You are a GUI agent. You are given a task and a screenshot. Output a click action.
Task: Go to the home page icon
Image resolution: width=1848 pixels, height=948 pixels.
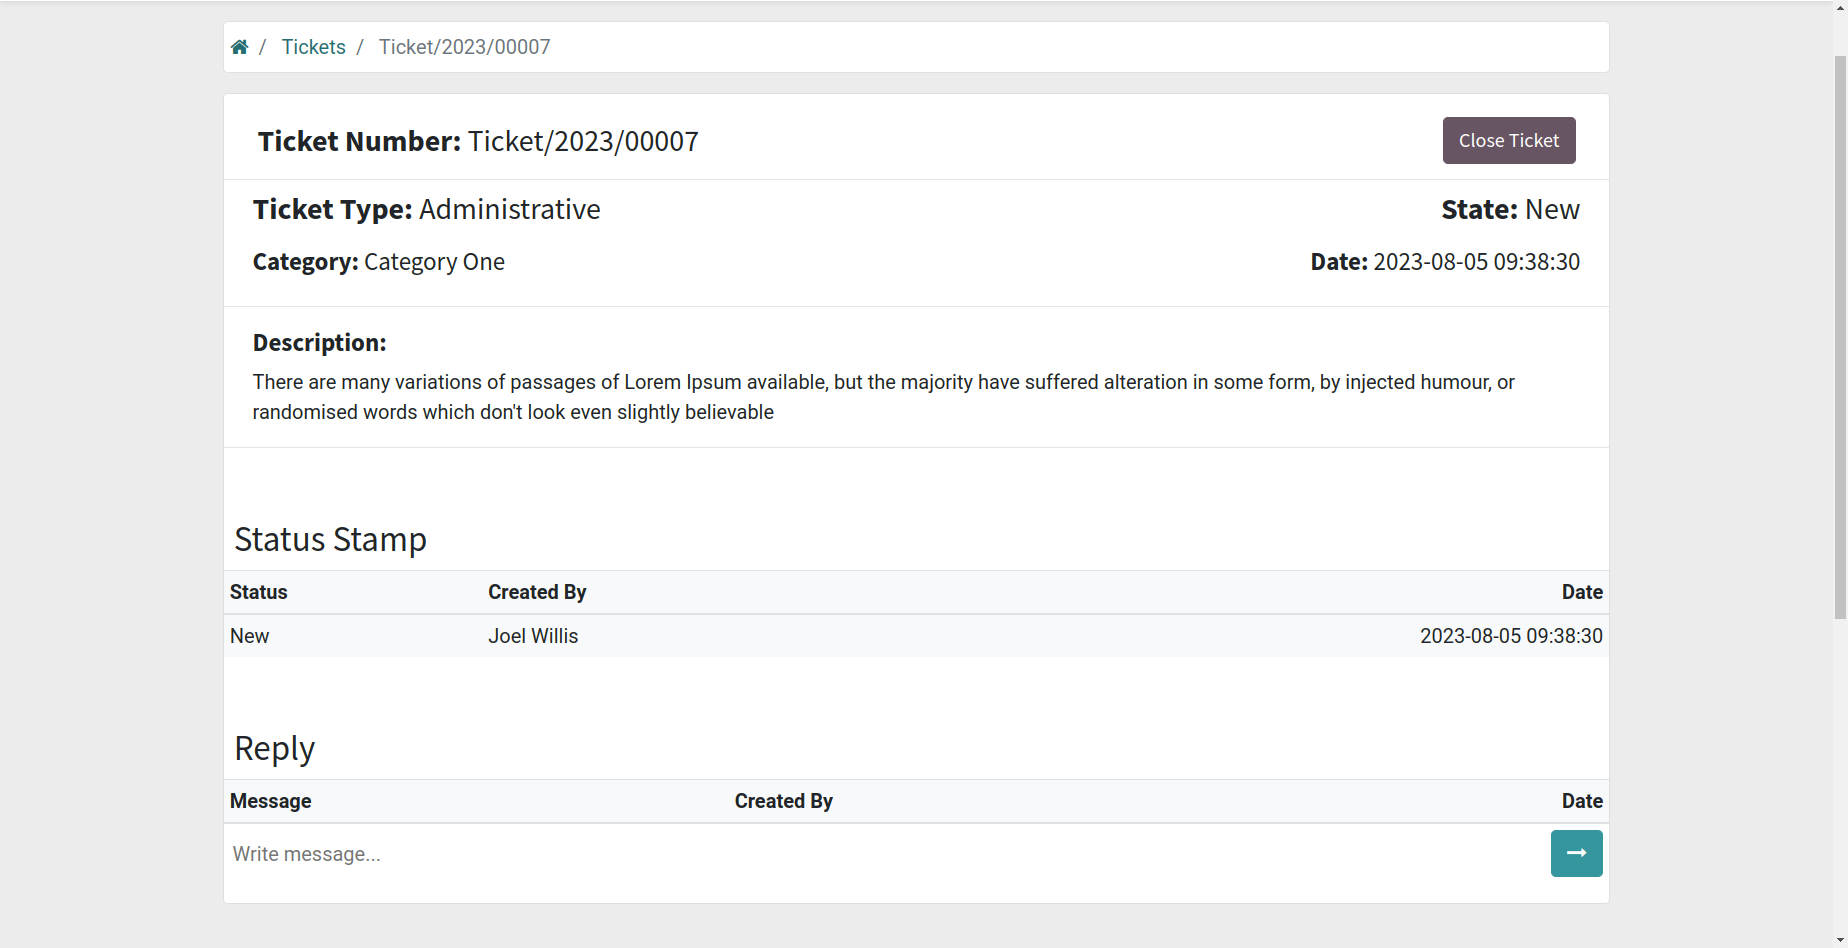point(239,47)
